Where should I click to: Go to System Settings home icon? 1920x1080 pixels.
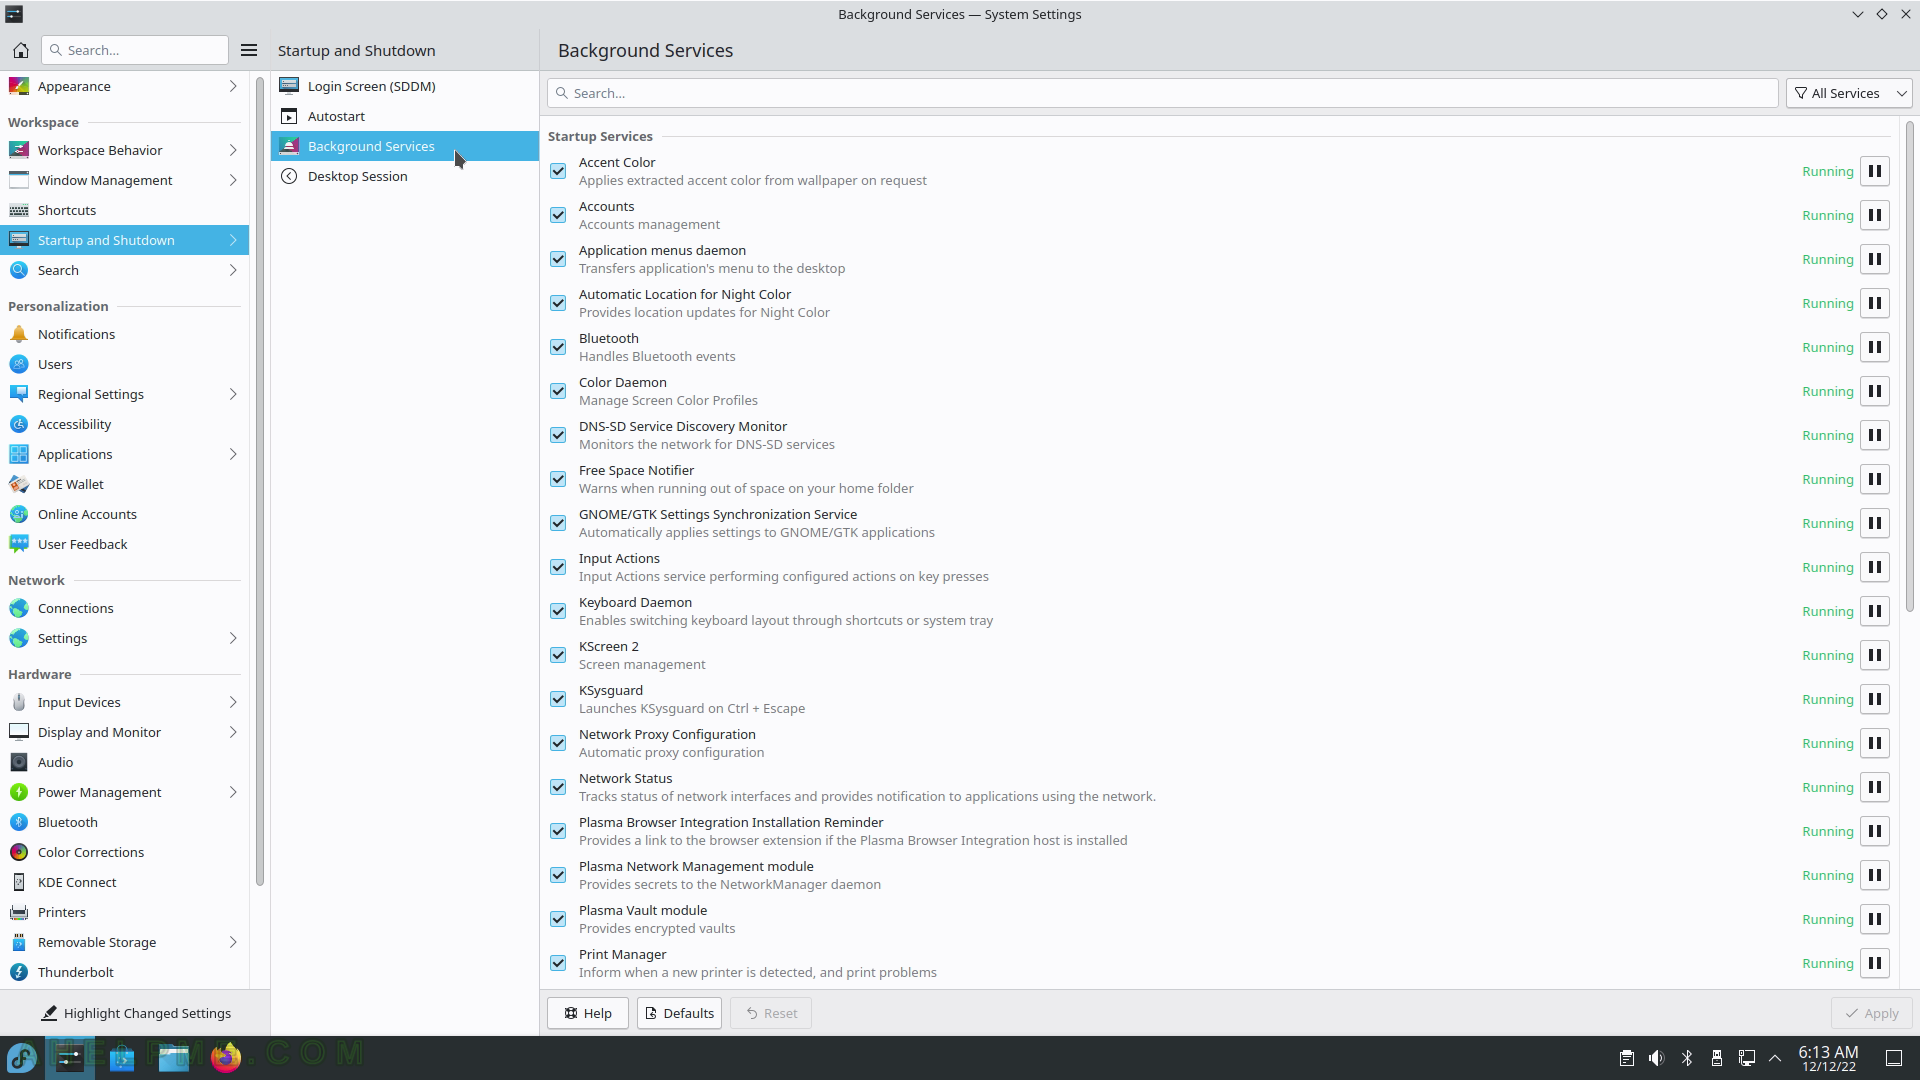pyautogui.click(x=20, y=50)
